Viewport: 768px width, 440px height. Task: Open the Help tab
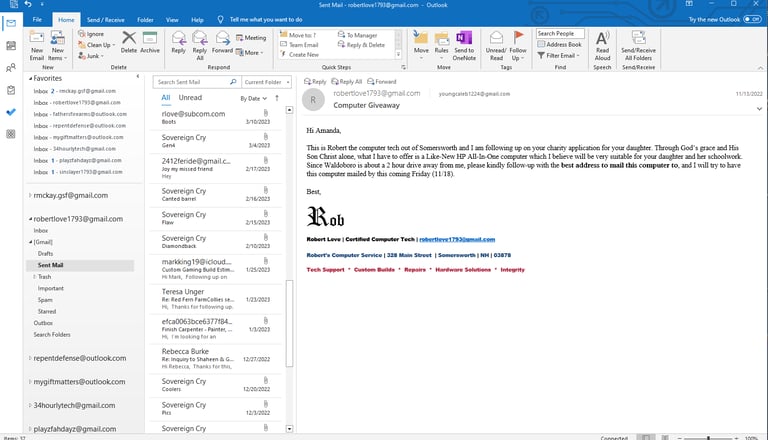tap(197, 20)
